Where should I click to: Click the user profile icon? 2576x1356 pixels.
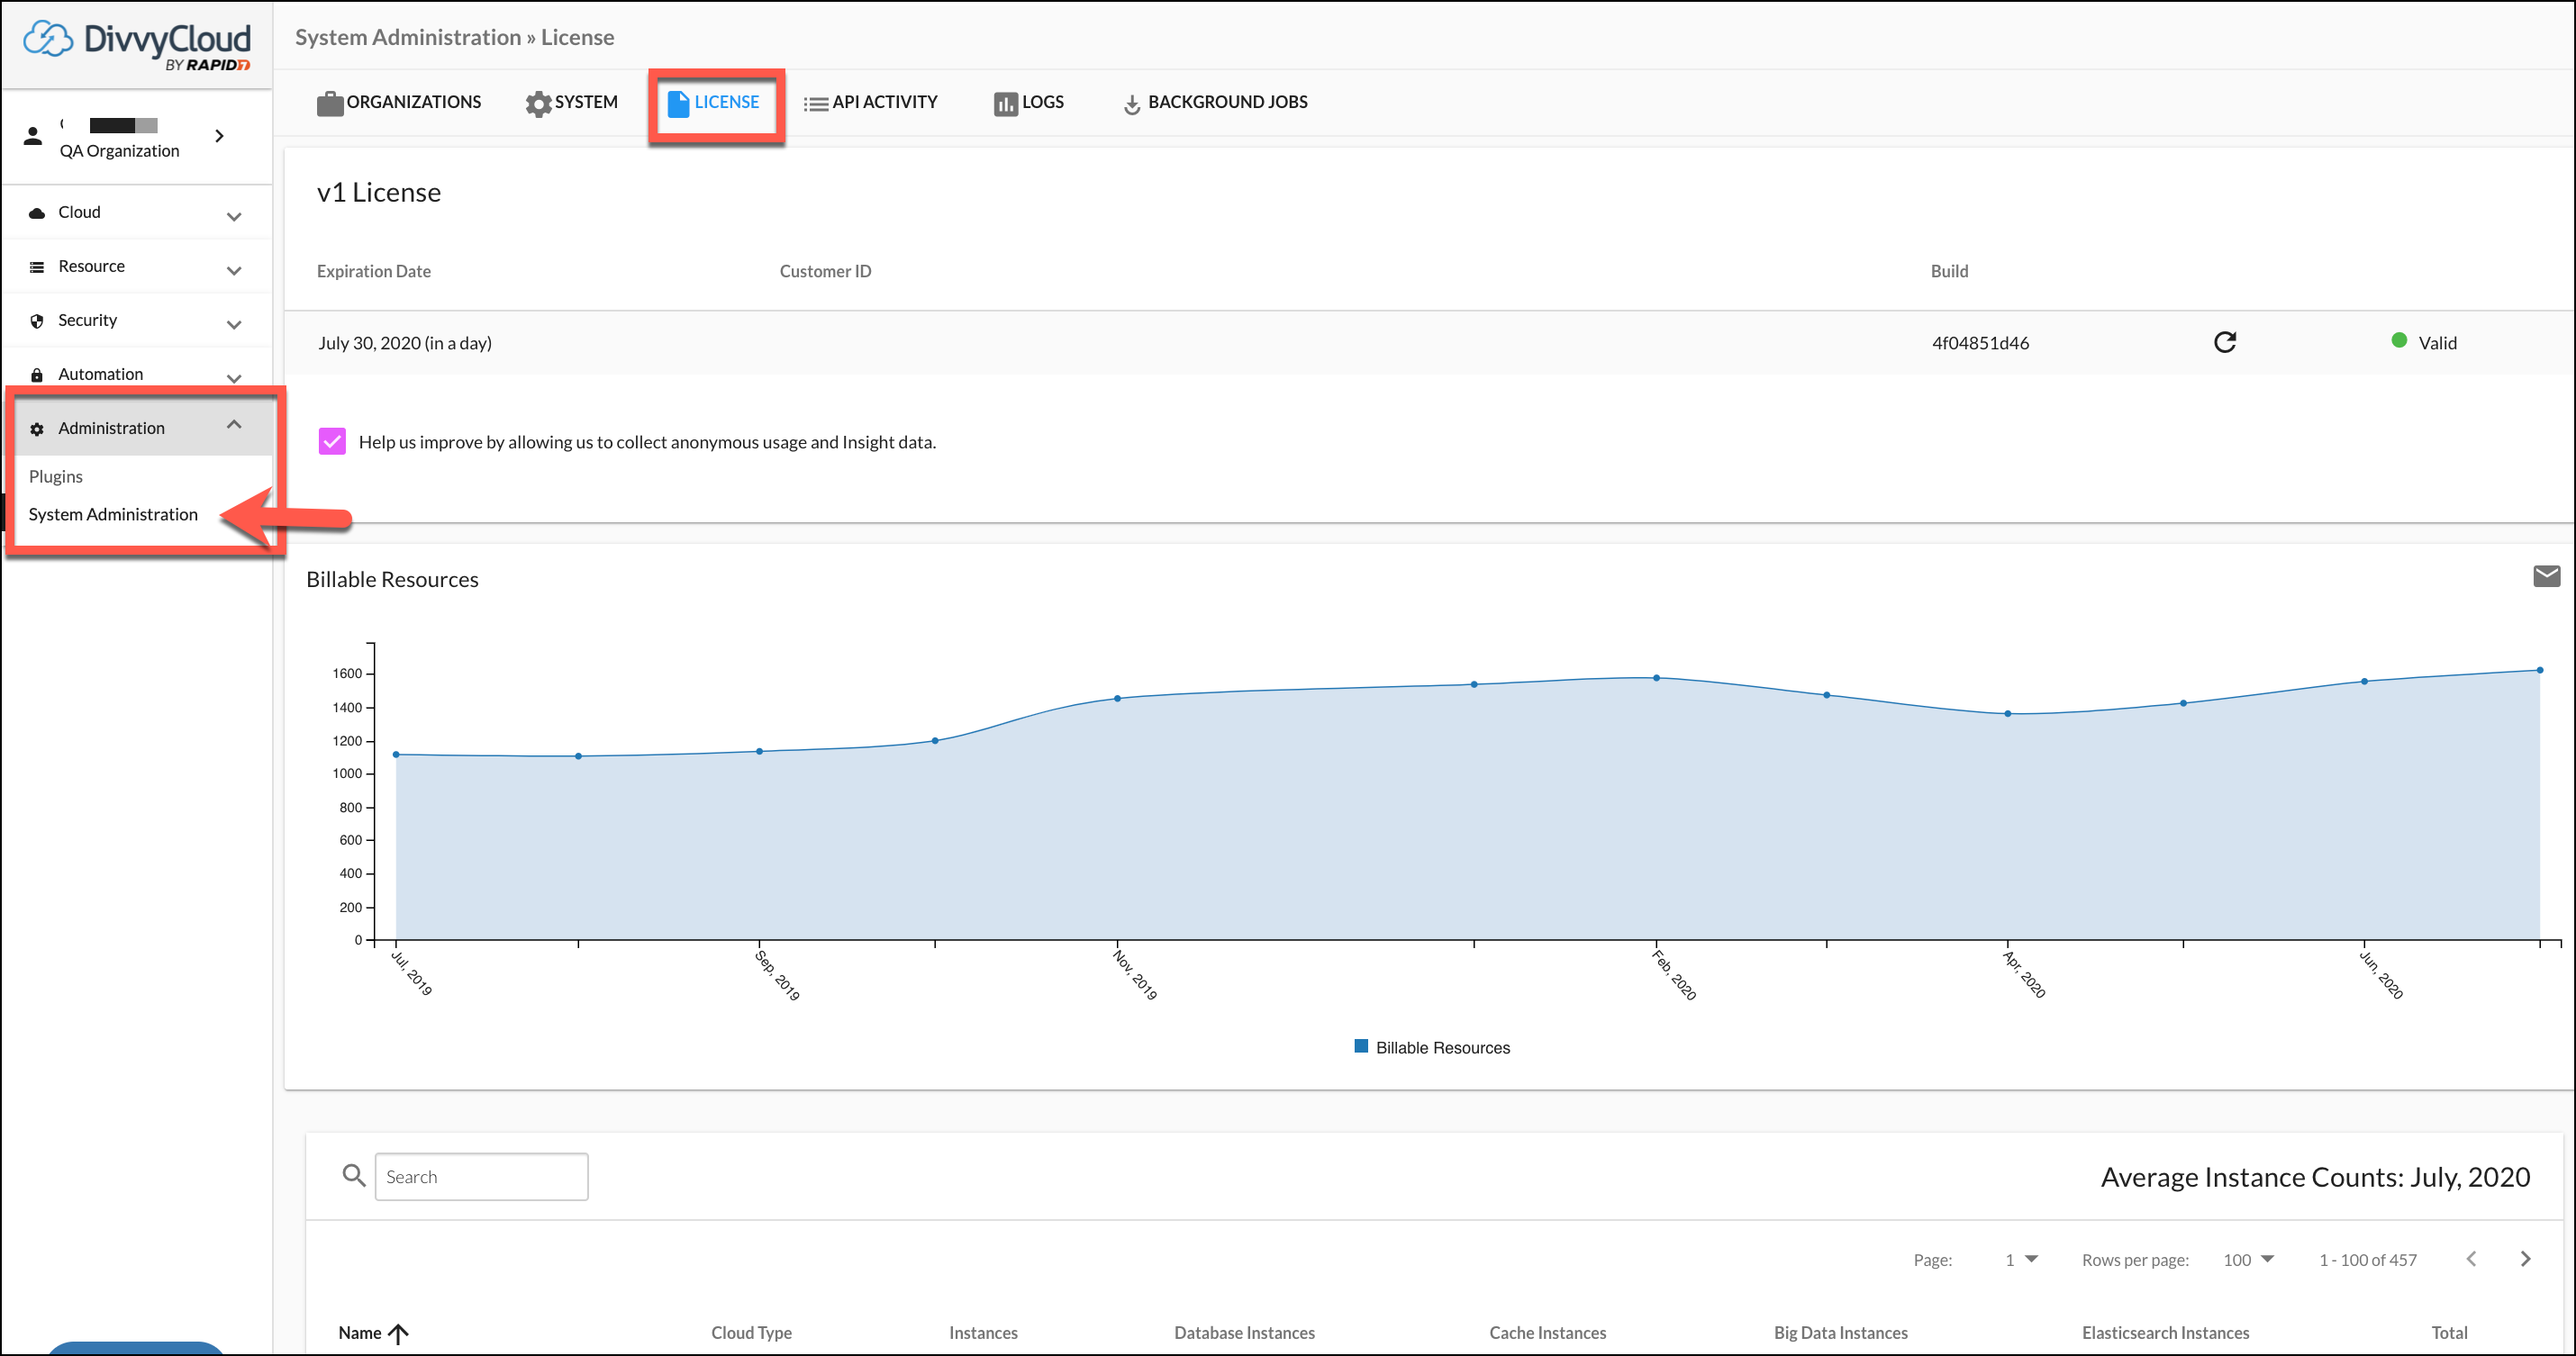33,136
